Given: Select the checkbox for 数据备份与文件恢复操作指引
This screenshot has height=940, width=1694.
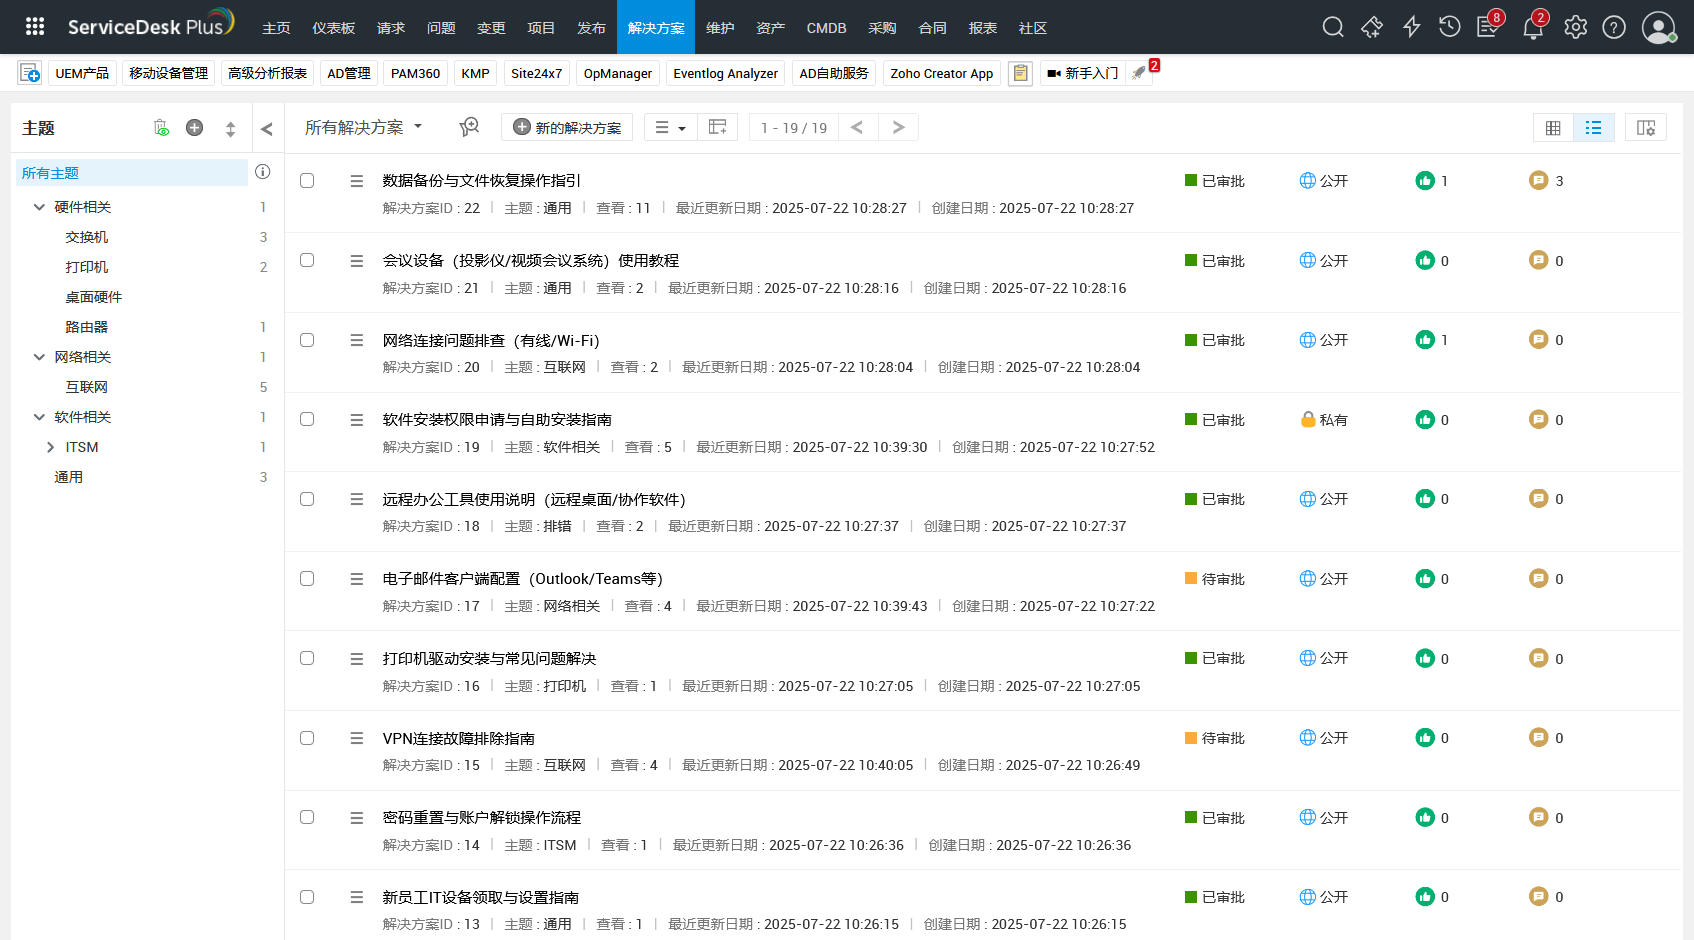Looking at the screenshot, I should click(x=307, y=181).
